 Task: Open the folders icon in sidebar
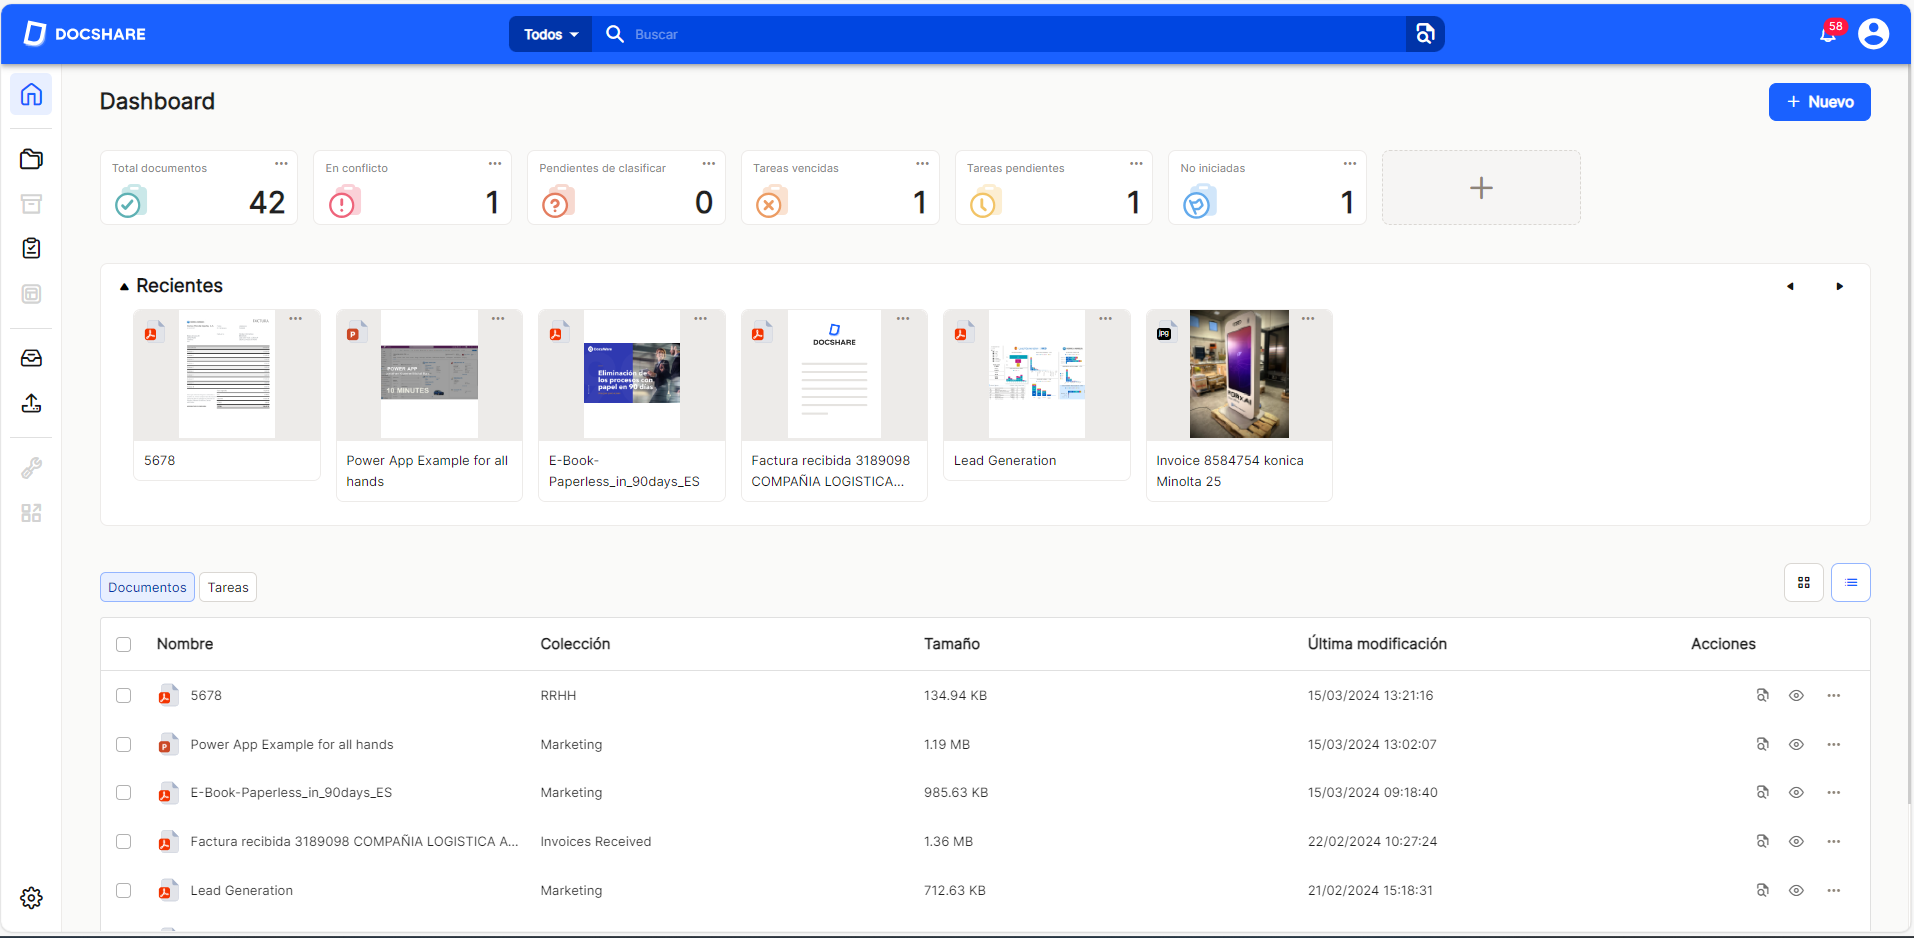pyautogui.click(x=31, y=159)
